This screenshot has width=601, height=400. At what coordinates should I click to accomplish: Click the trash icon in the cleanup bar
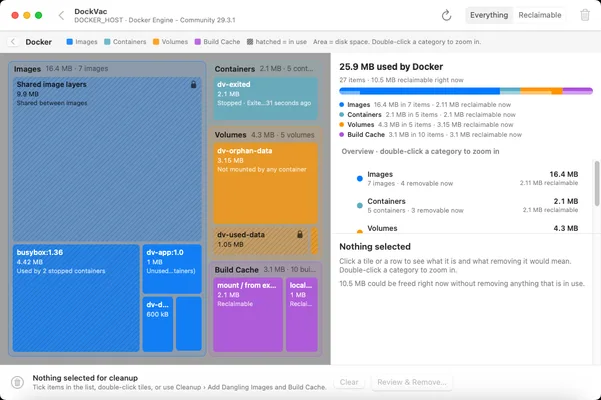(17, 382)
